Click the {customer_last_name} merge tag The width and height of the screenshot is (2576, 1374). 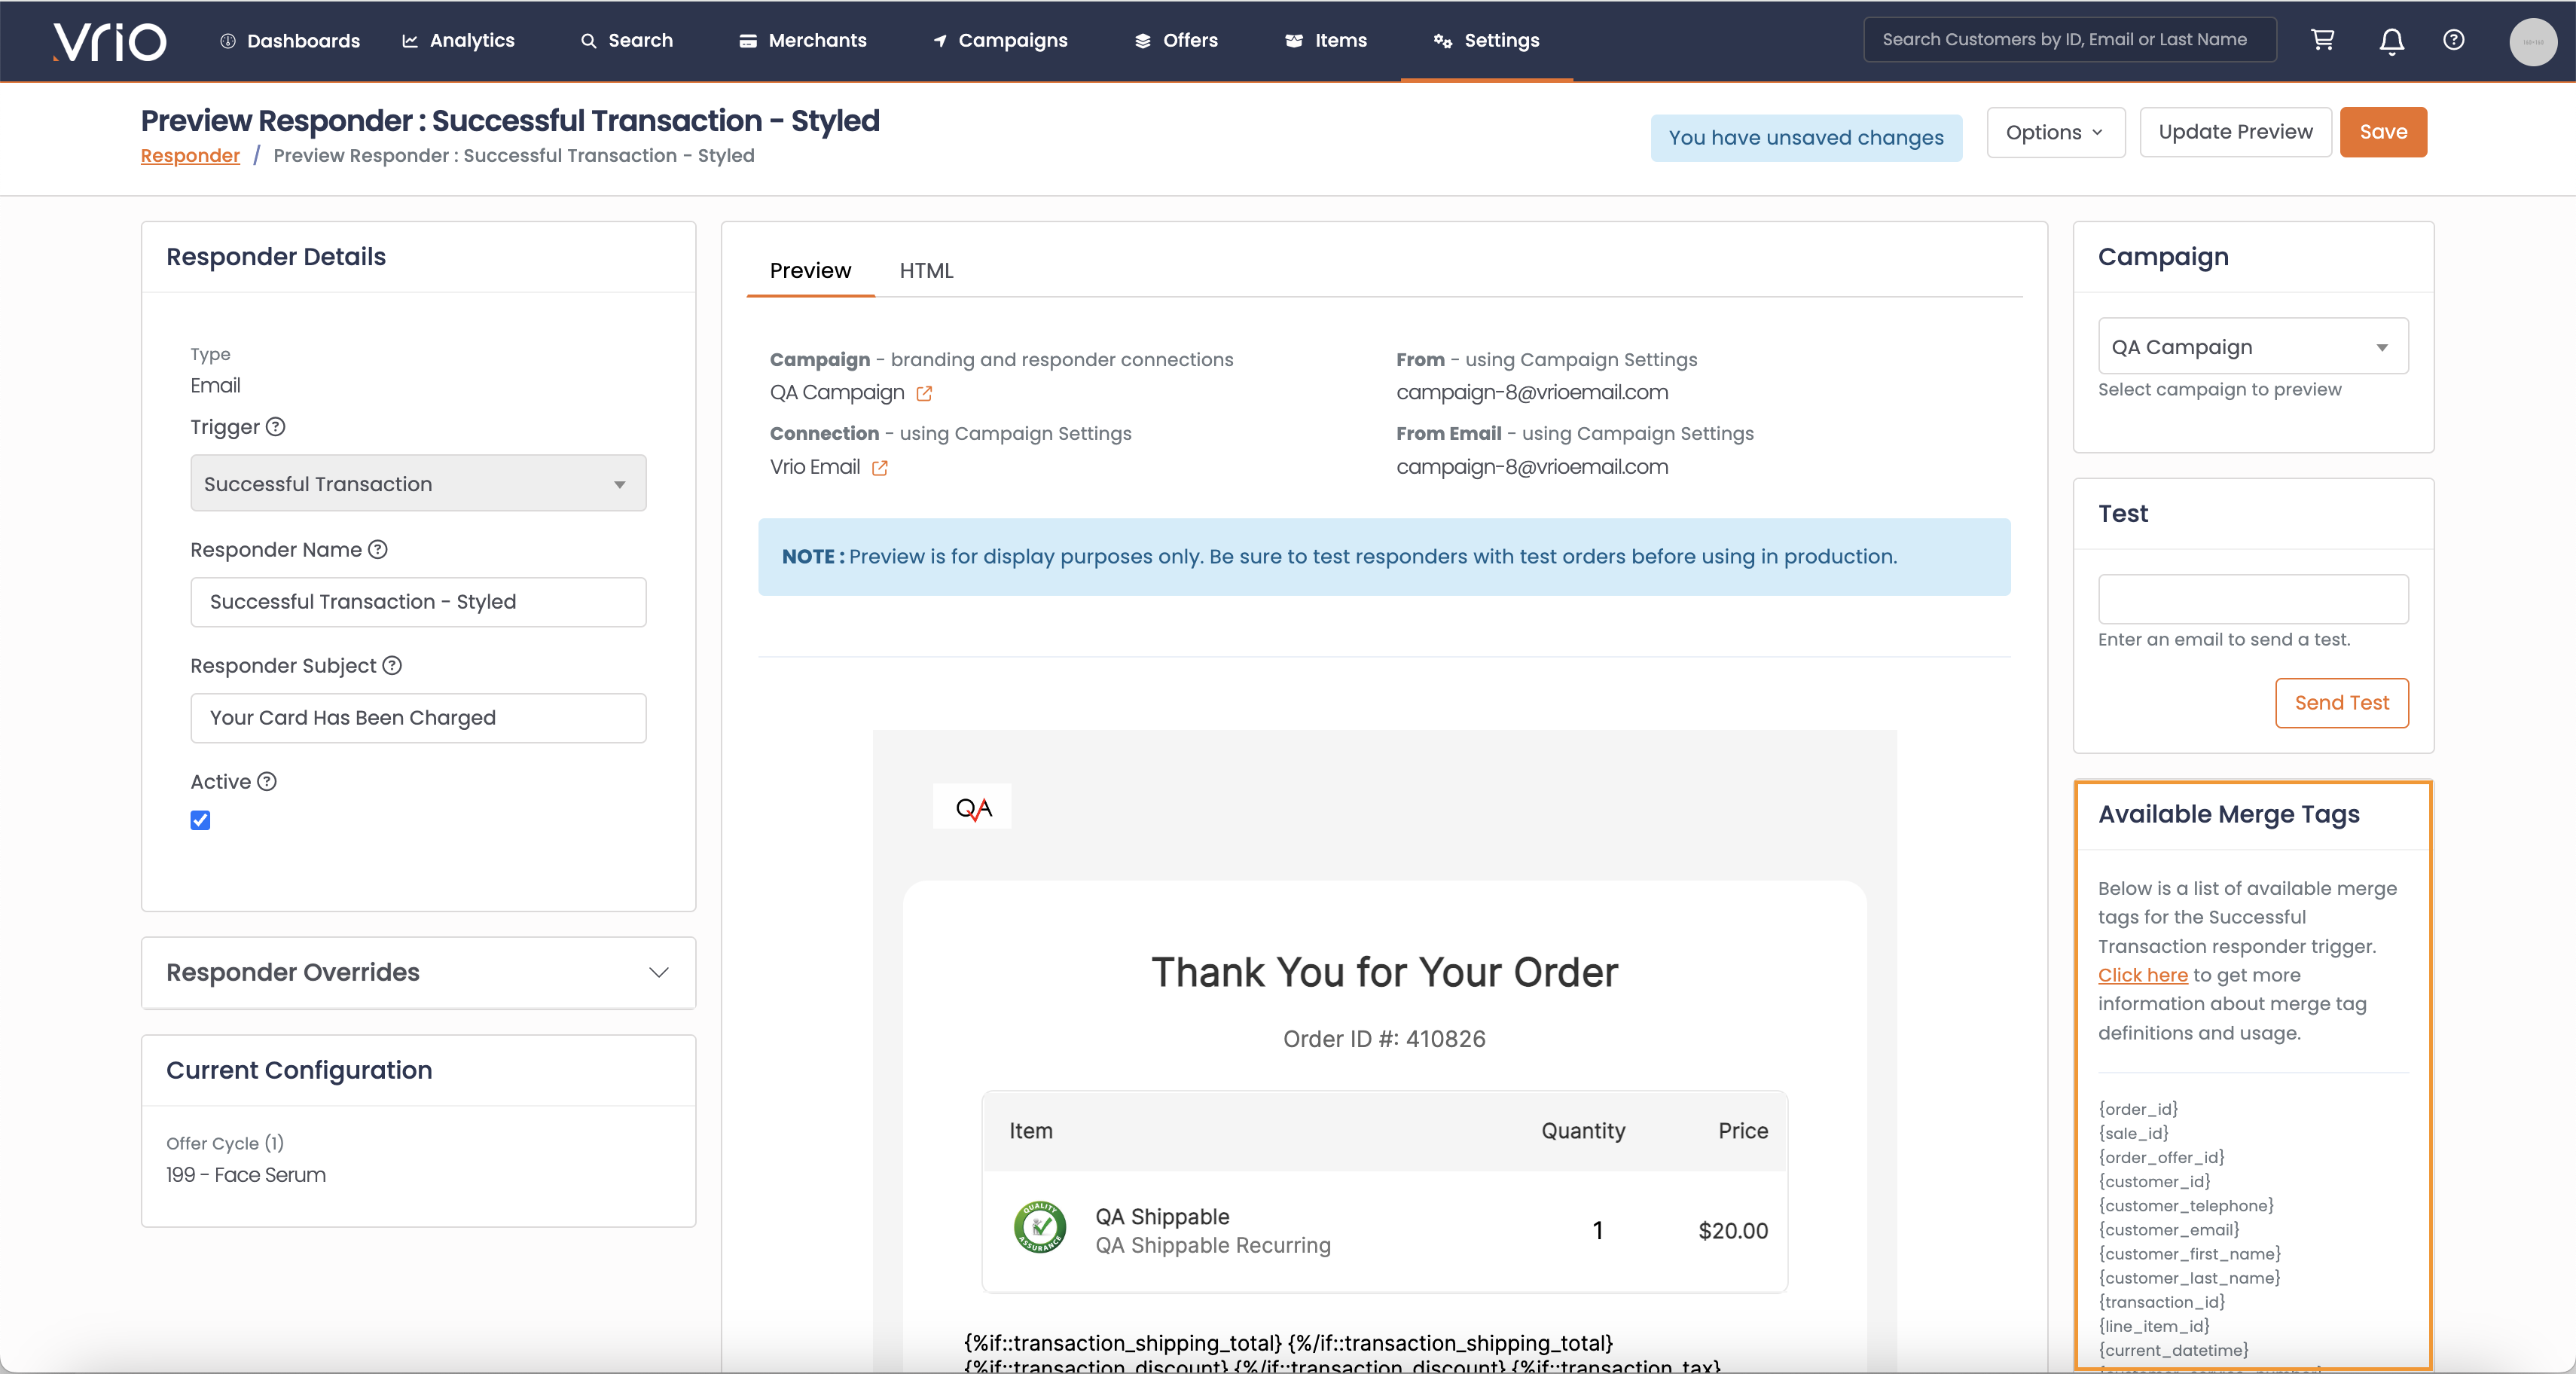pyautogui.click(x=2189, y=1278)
